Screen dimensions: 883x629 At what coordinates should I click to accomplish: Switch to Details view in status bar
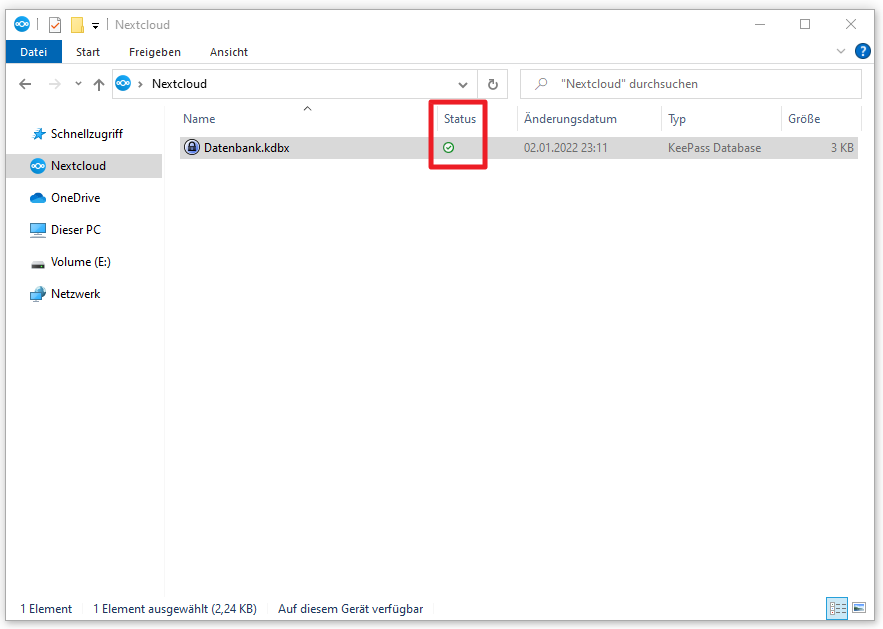[x=837, y=608]
